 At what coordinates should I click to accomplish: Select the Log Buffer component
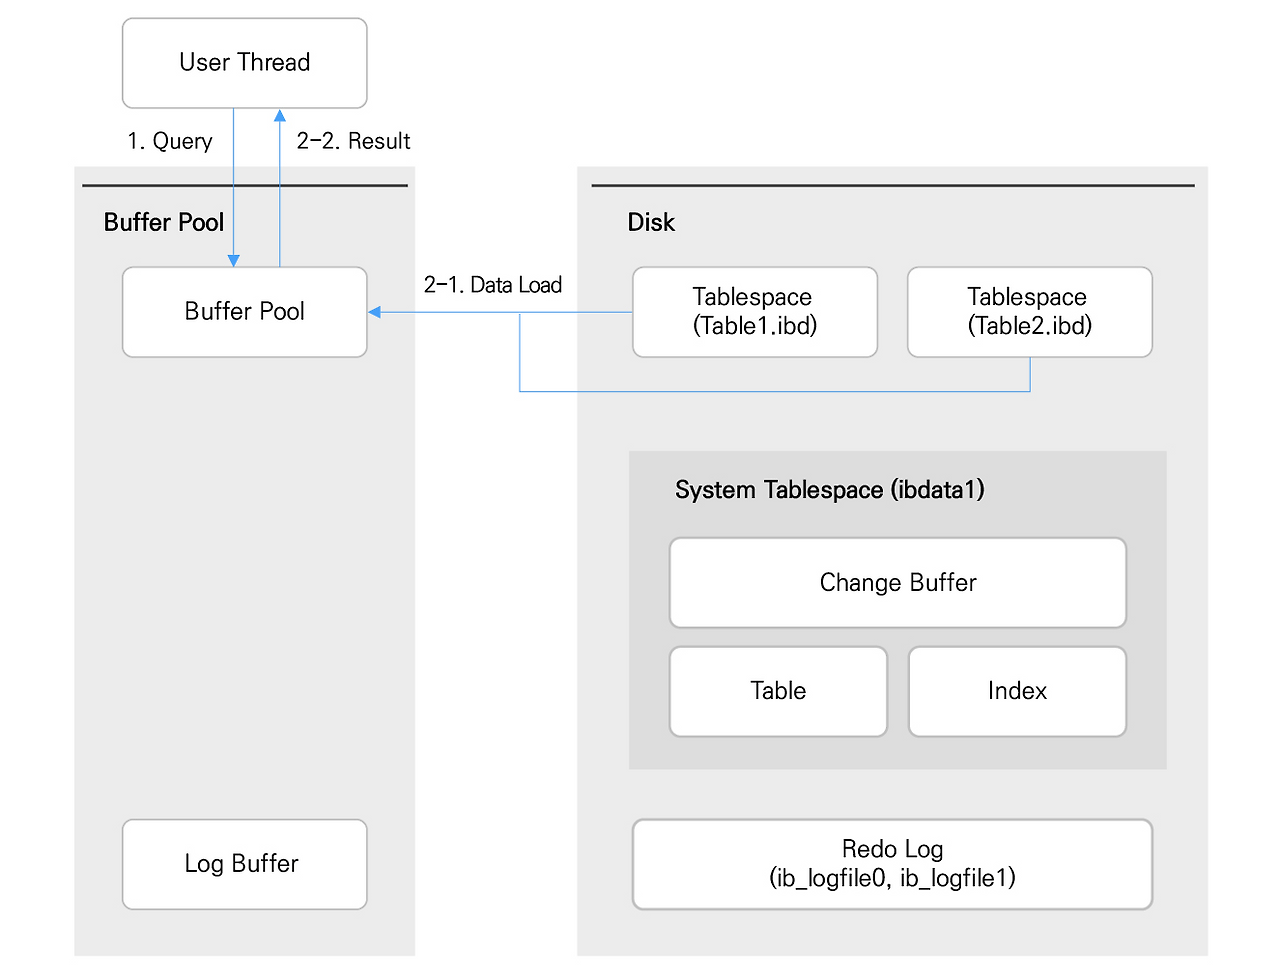click(x=244, y=863)
